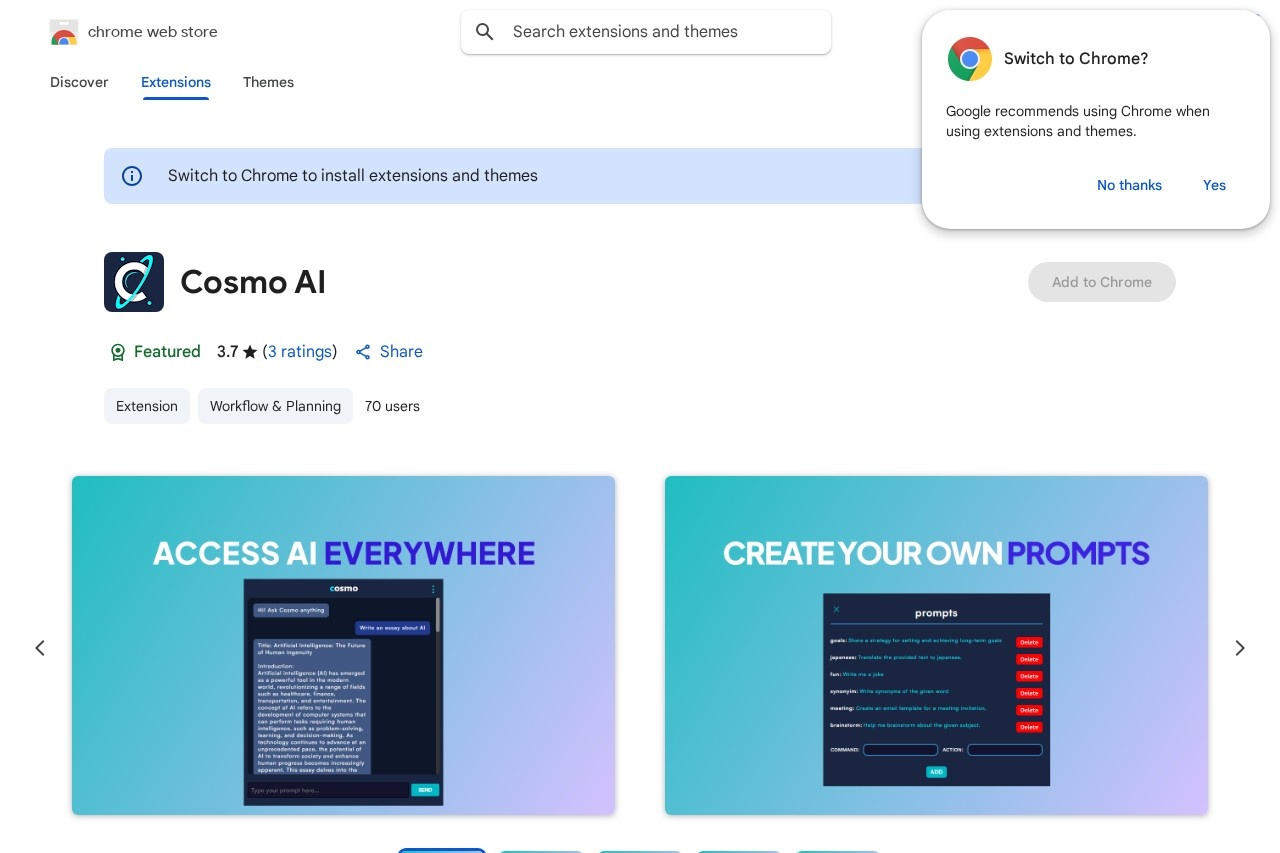Switch to the Themes tab

(x=268, y=82)
